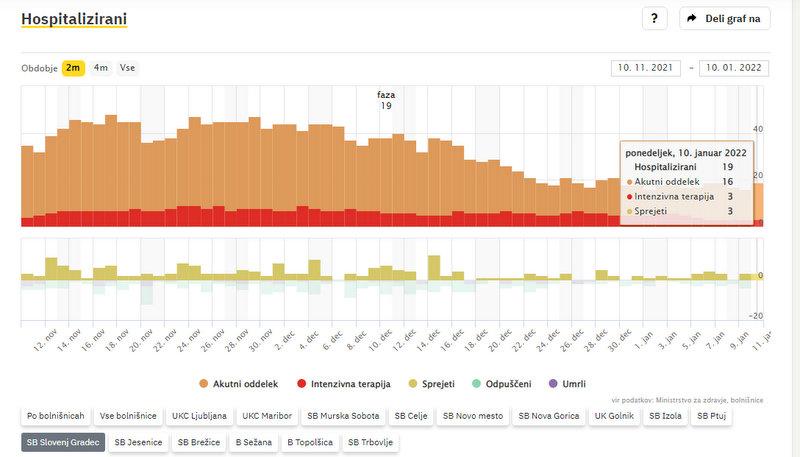Toggle Intenzivna terapija legend series
Viewport: 800px width, 457px height.
click(345, 384)
